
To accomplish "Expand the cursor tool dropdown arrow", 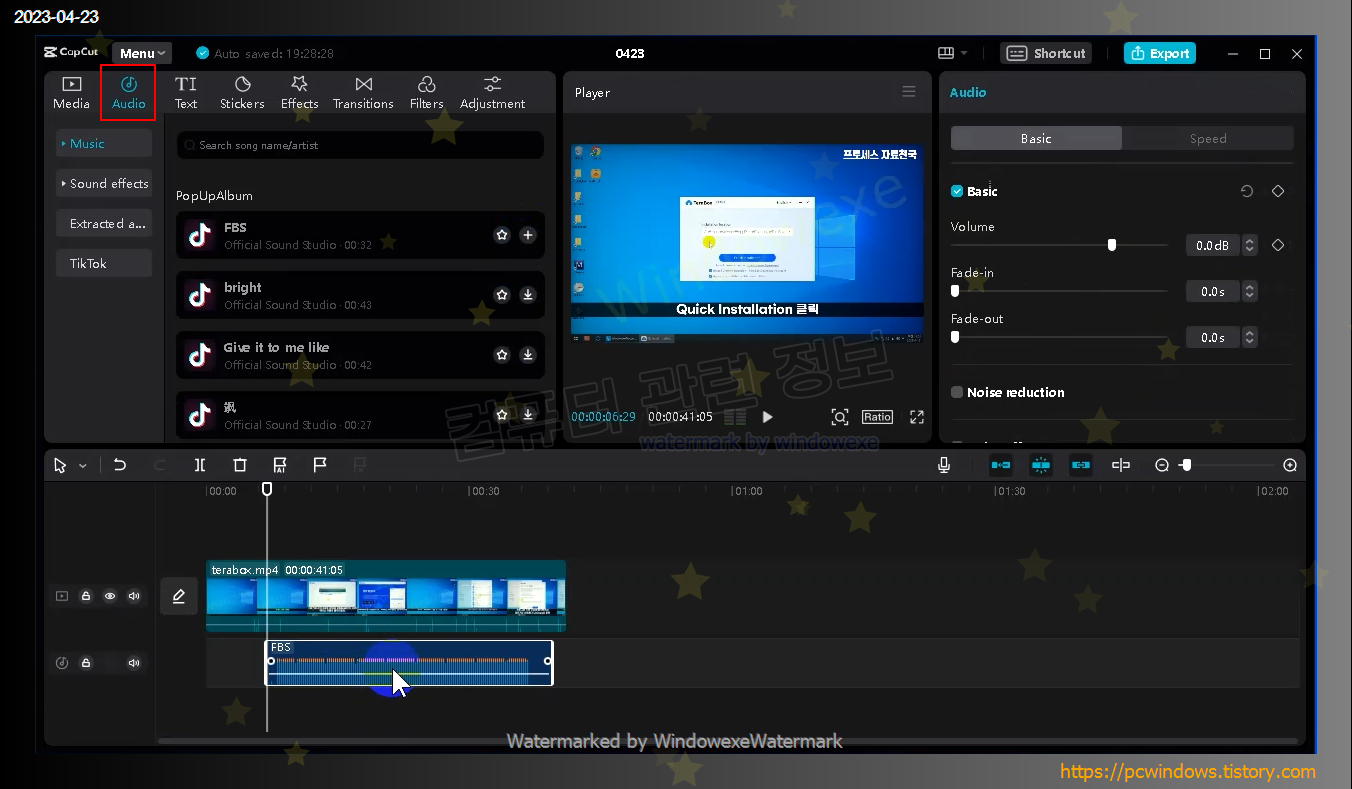I will (x=83, y=466).
